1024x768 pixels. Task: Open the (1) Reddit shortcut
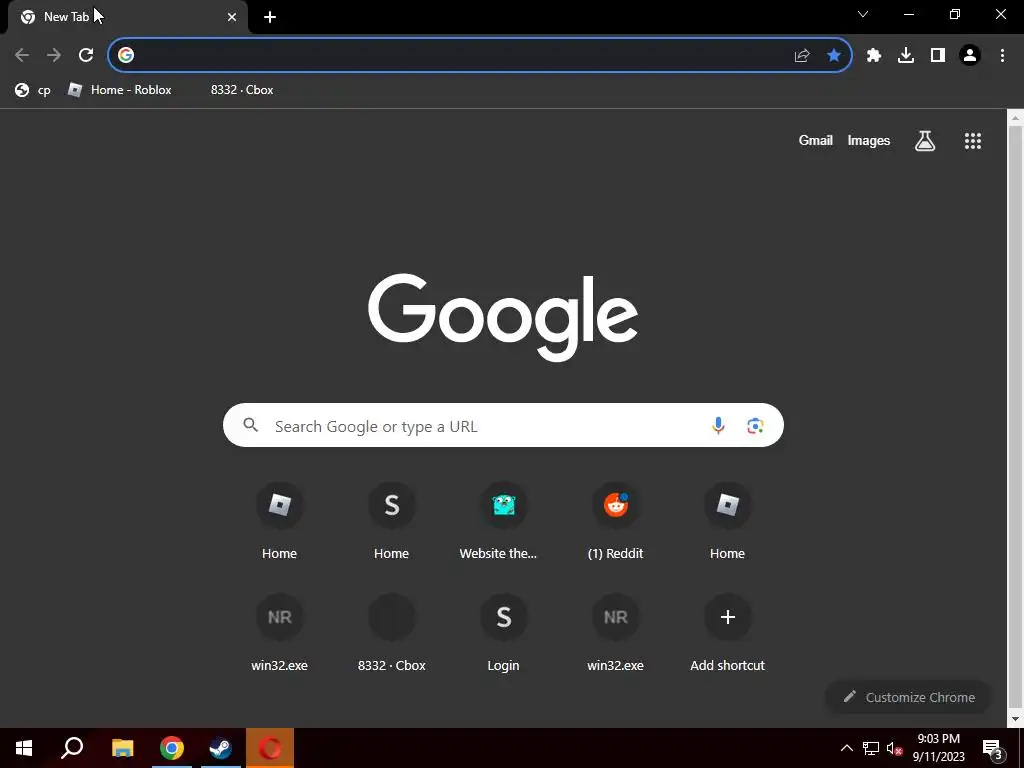[615, 520]
